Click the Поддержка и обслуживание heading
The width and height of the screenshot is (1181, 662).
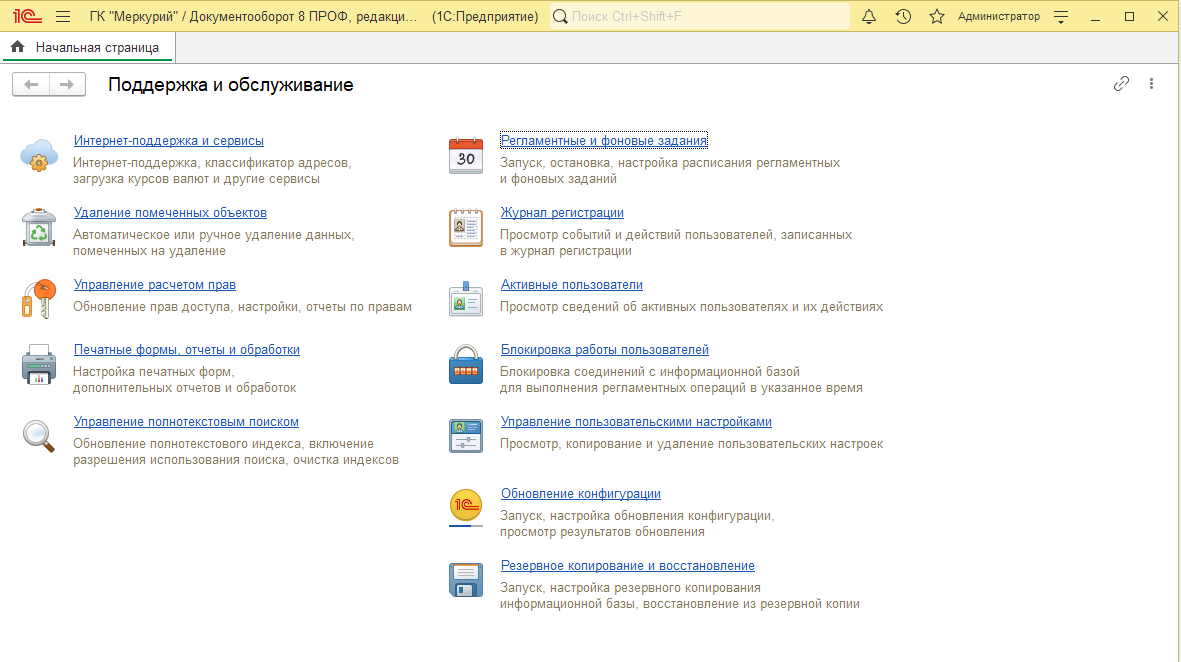(230, 84)
